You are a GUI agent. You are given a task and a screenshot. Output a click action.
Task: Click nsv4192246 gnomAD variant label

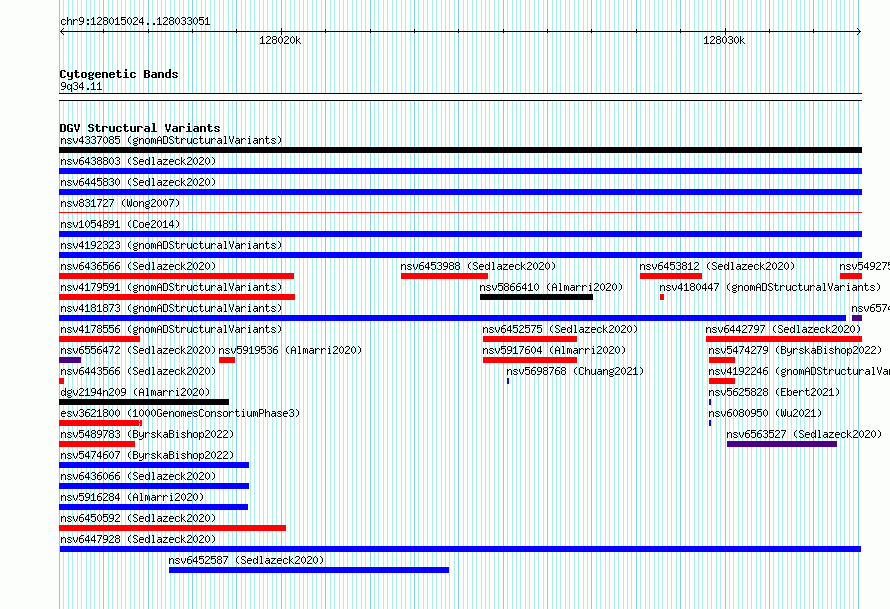pyautogui.click(x=799, y=371)
